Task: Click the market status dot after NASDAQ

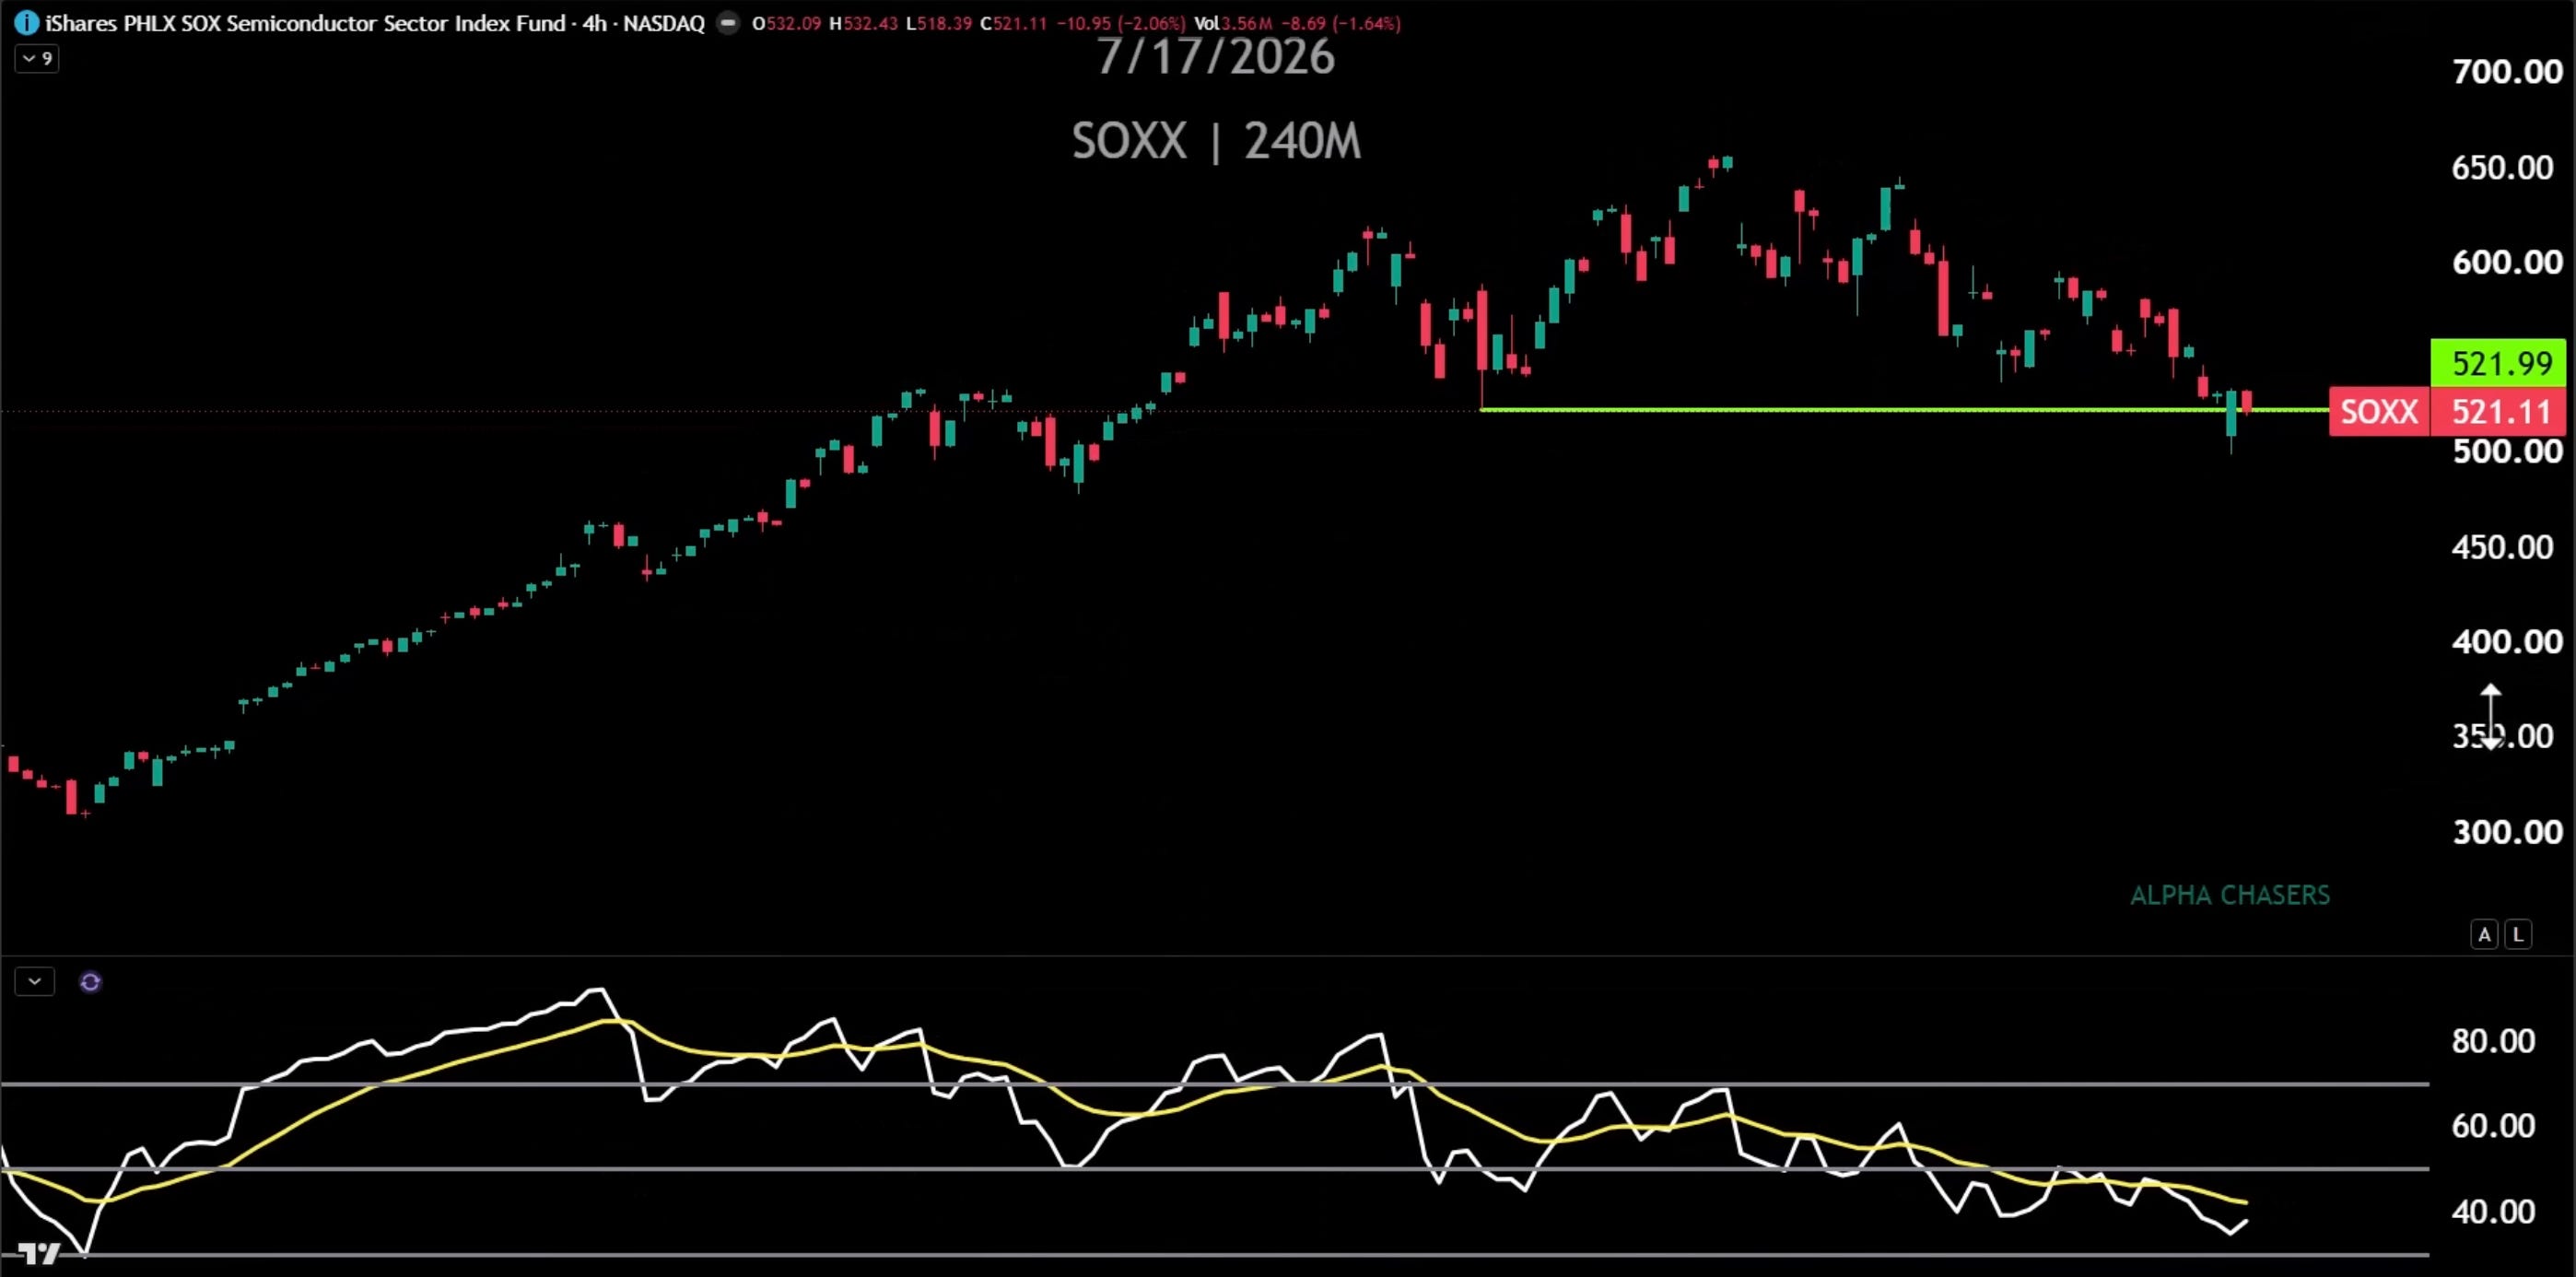Action: pos(729,23)
